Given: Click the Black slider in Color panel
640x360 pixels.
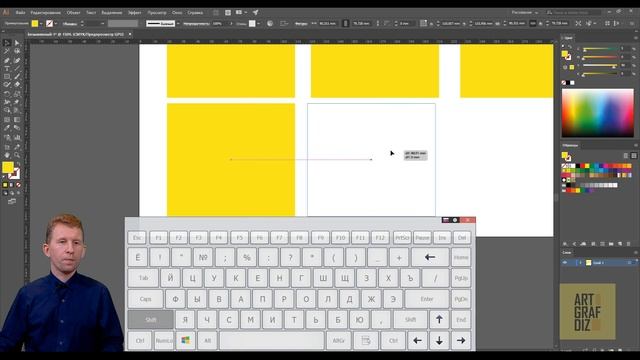Looking at the screenshot, I should point(600,74).
